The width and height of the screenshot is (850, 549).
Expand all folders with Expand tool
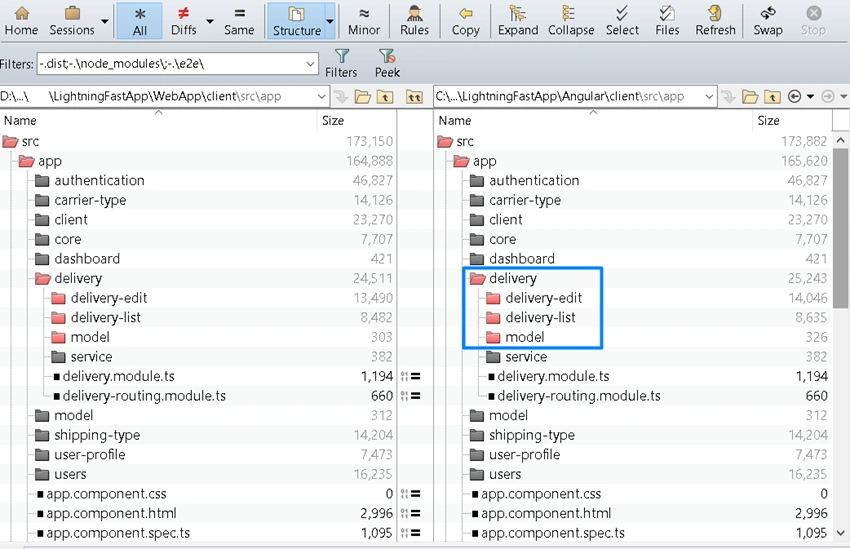[518, 21]
